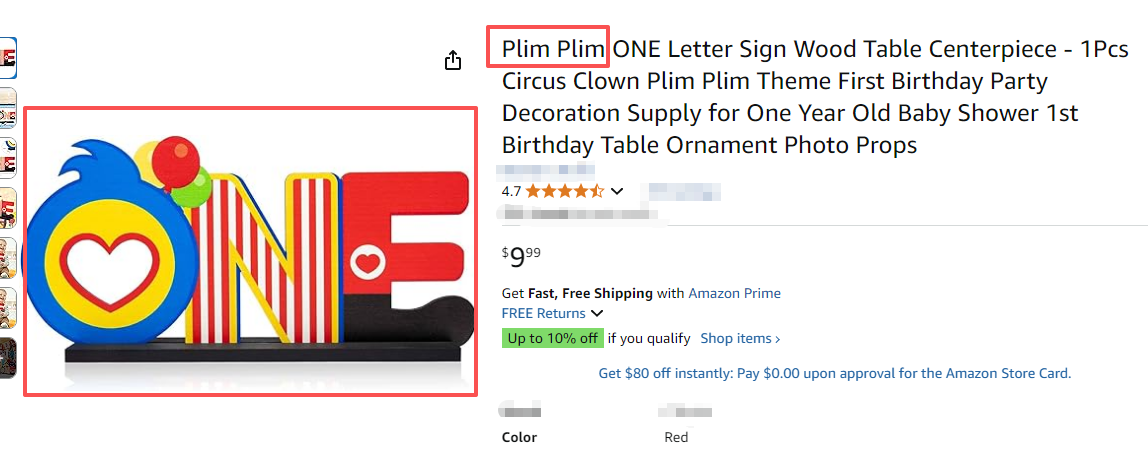The image size is (1148, 454).
Task: Click the orange star rating icons
Action: pos(564,191)
